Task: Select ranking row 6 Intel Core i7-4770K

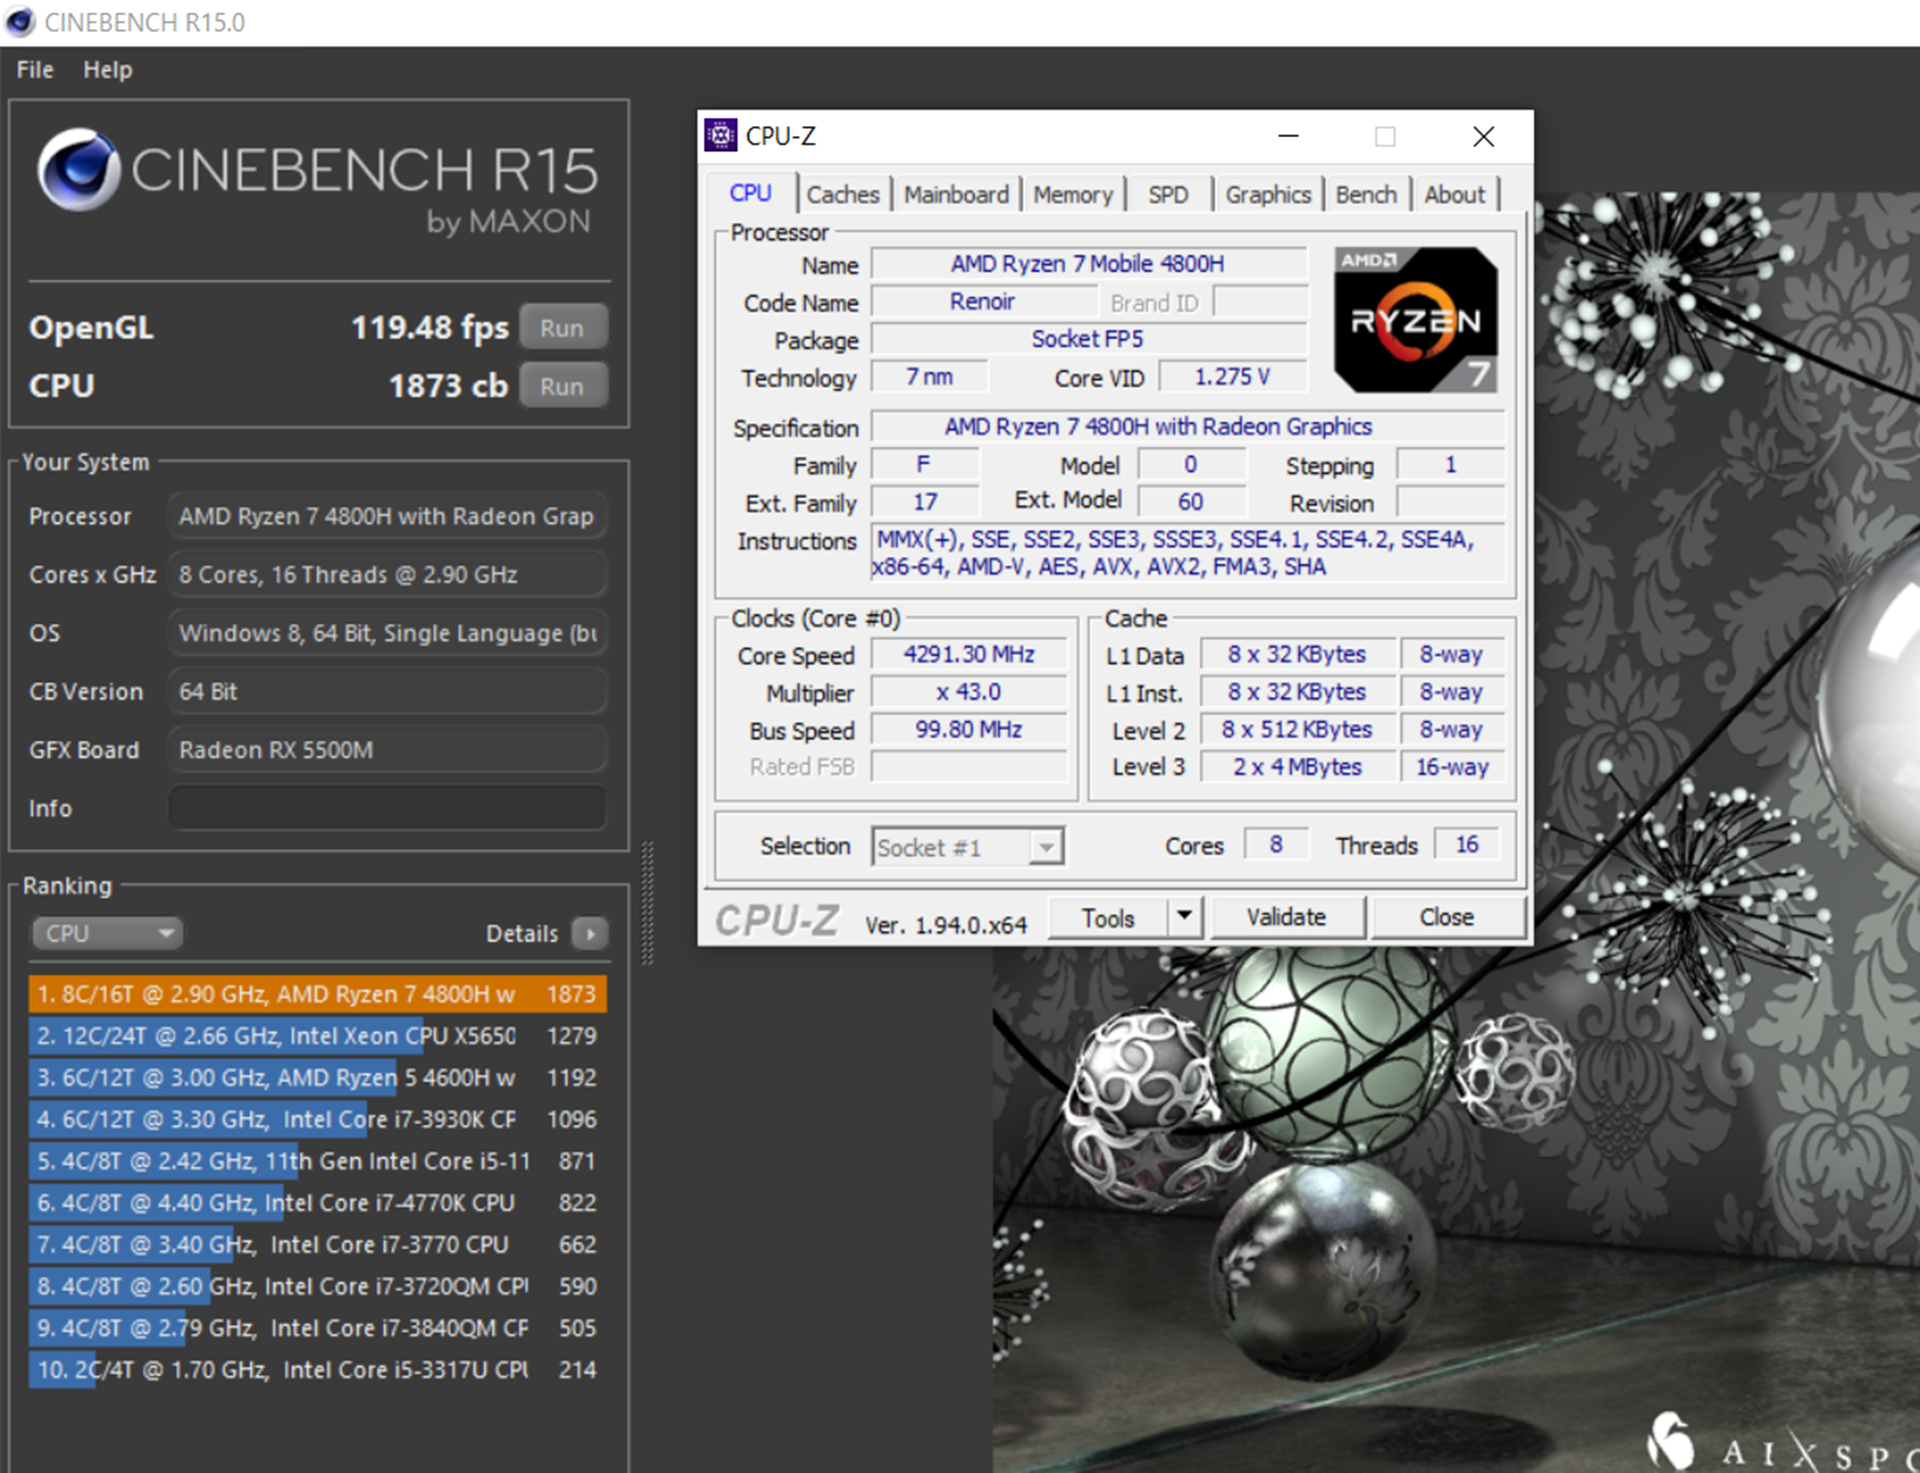Action: [317, 1203]
